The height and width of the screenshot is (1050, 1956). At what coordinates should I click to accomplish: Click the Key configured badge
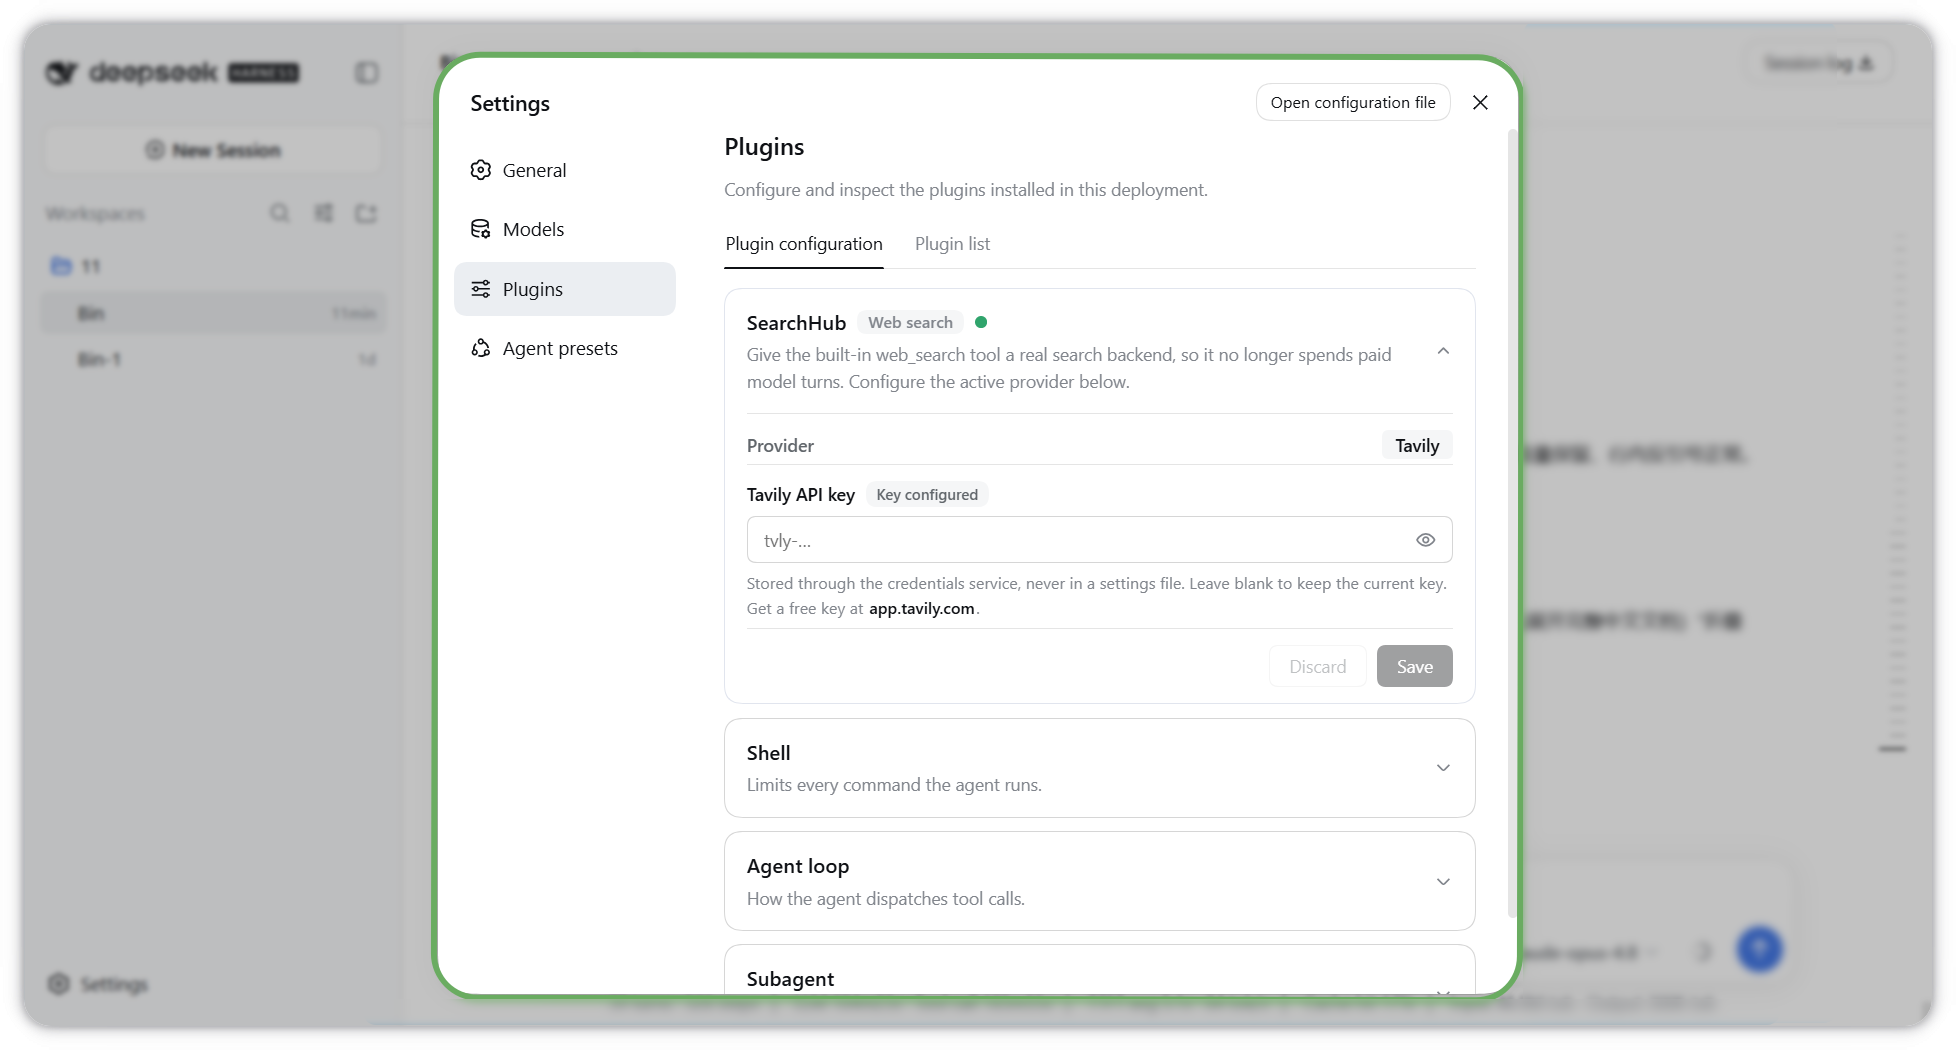[x=927, y=495]
